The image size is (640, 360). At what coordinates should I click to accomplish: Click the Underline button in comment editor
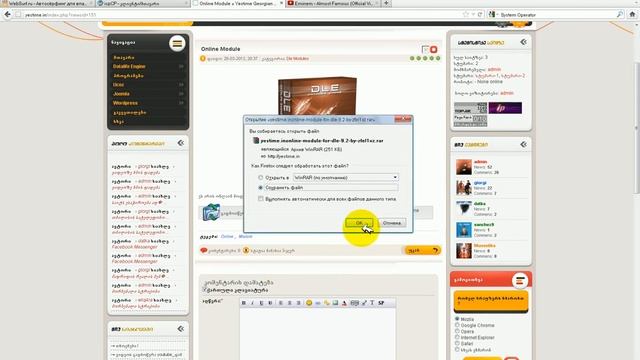261,303
